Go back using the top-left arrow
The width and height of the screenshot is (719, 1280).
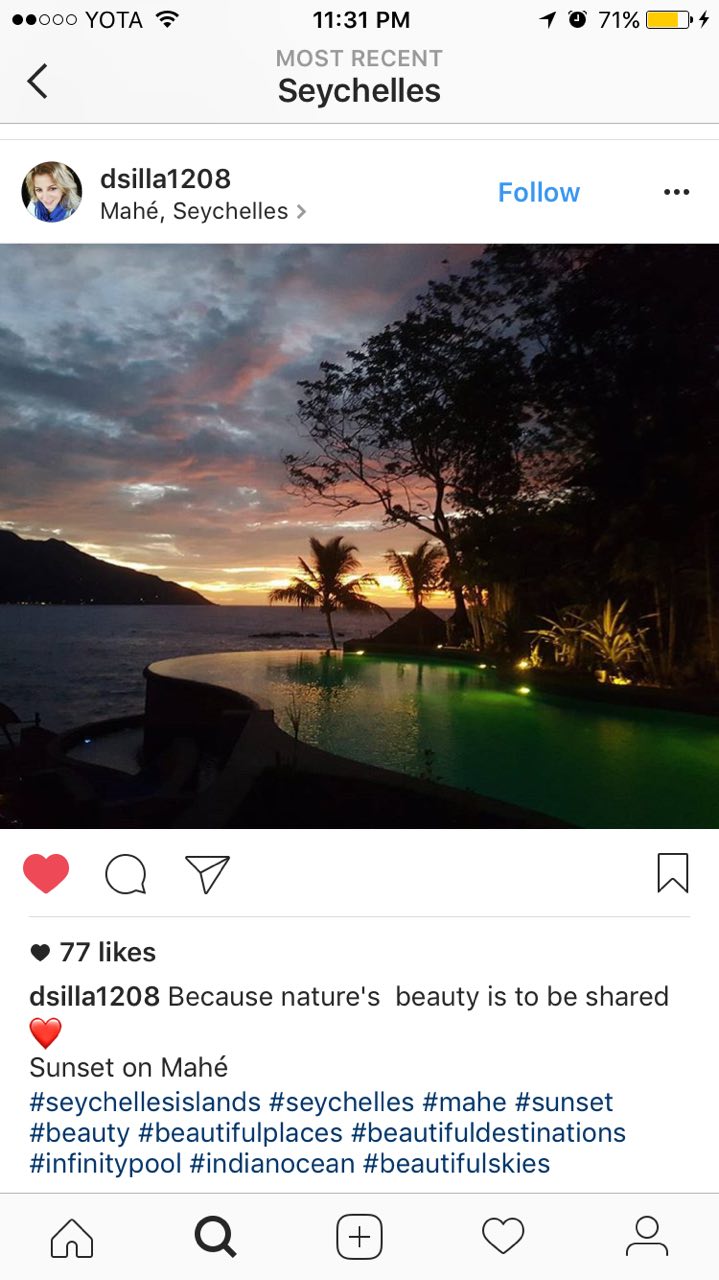[37, 81]
